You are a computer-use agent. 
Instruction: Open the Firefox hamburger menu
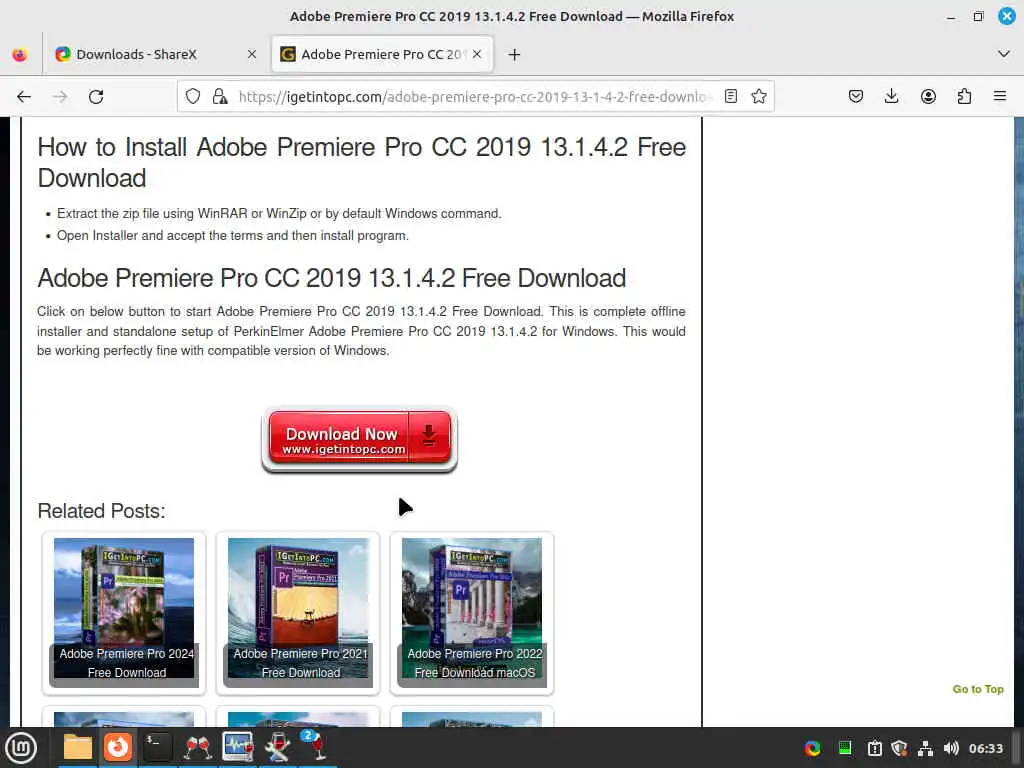point(1000,97)
